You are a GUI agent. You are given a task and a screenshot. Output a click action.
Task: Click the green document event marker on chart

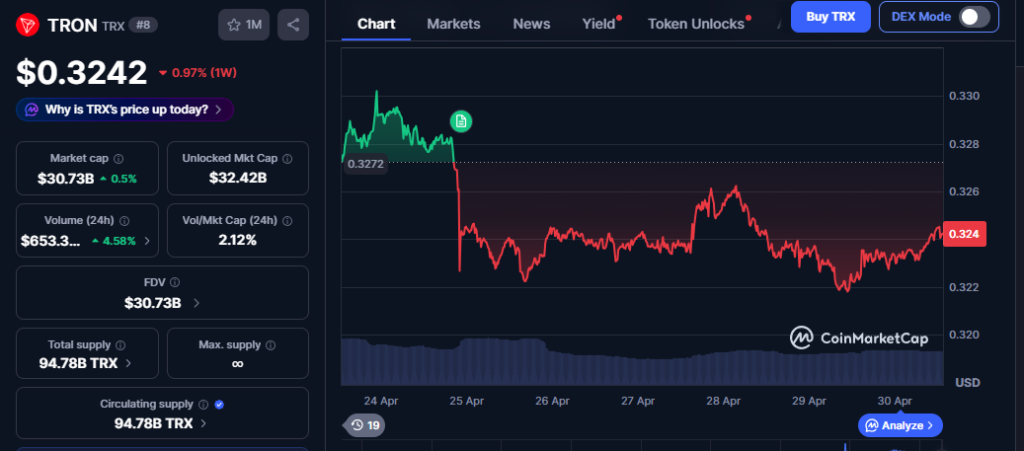[460, 121]
